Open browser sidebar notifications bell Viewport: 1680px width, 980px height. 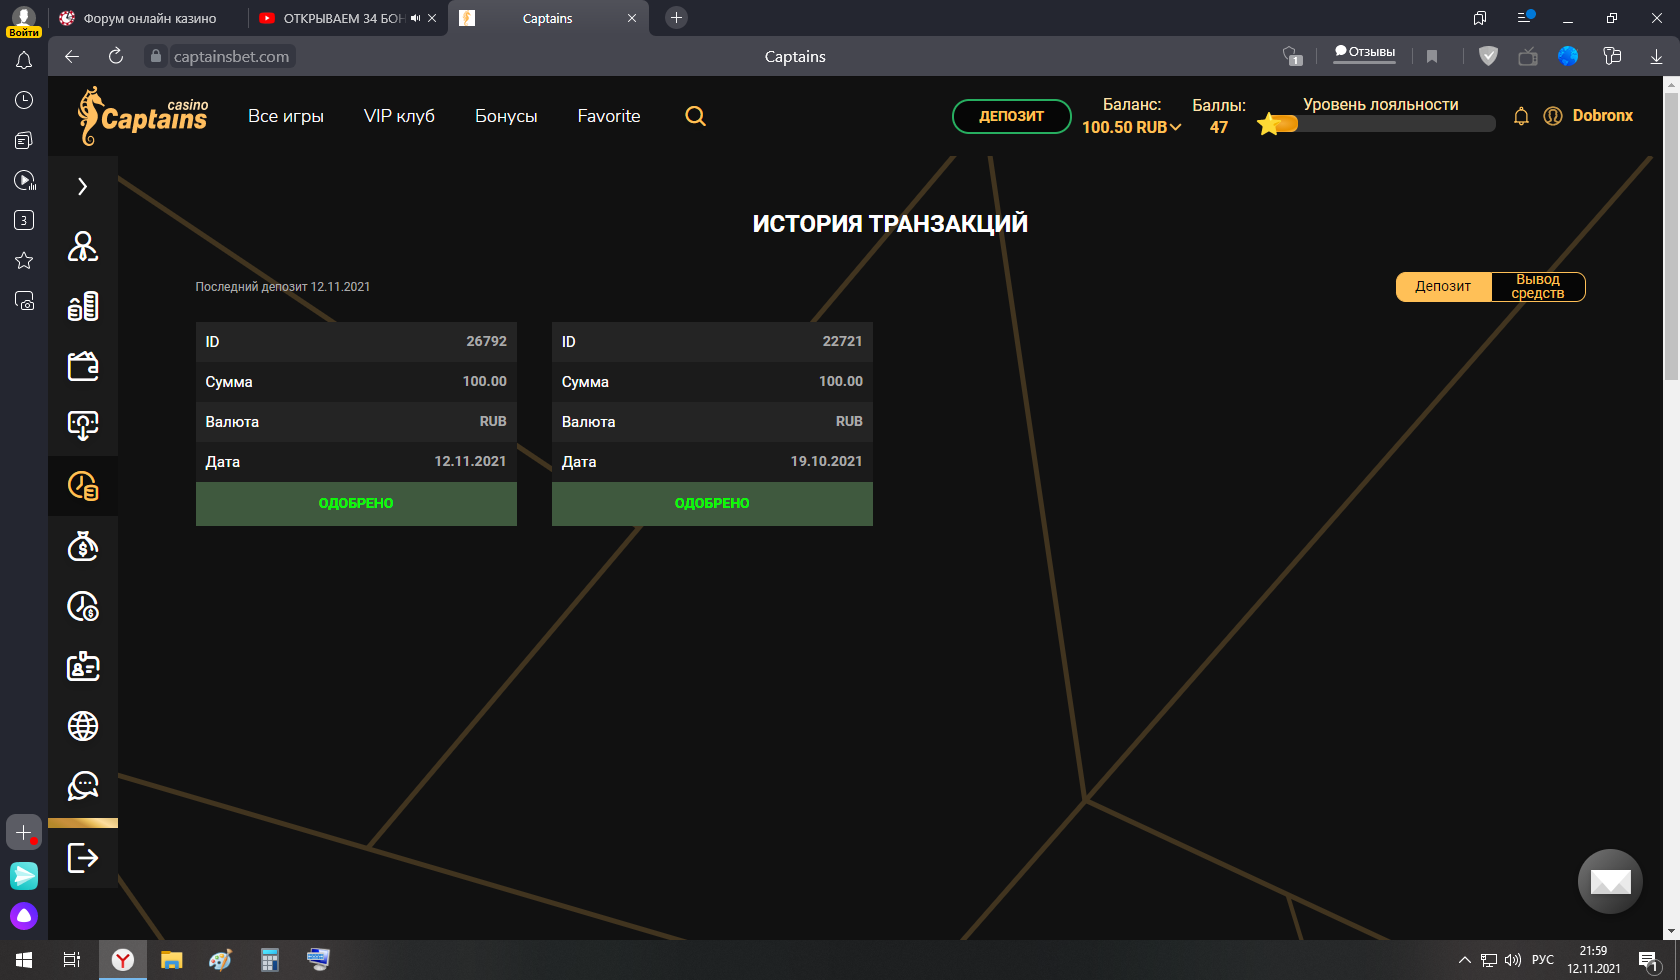coord(24,61)
